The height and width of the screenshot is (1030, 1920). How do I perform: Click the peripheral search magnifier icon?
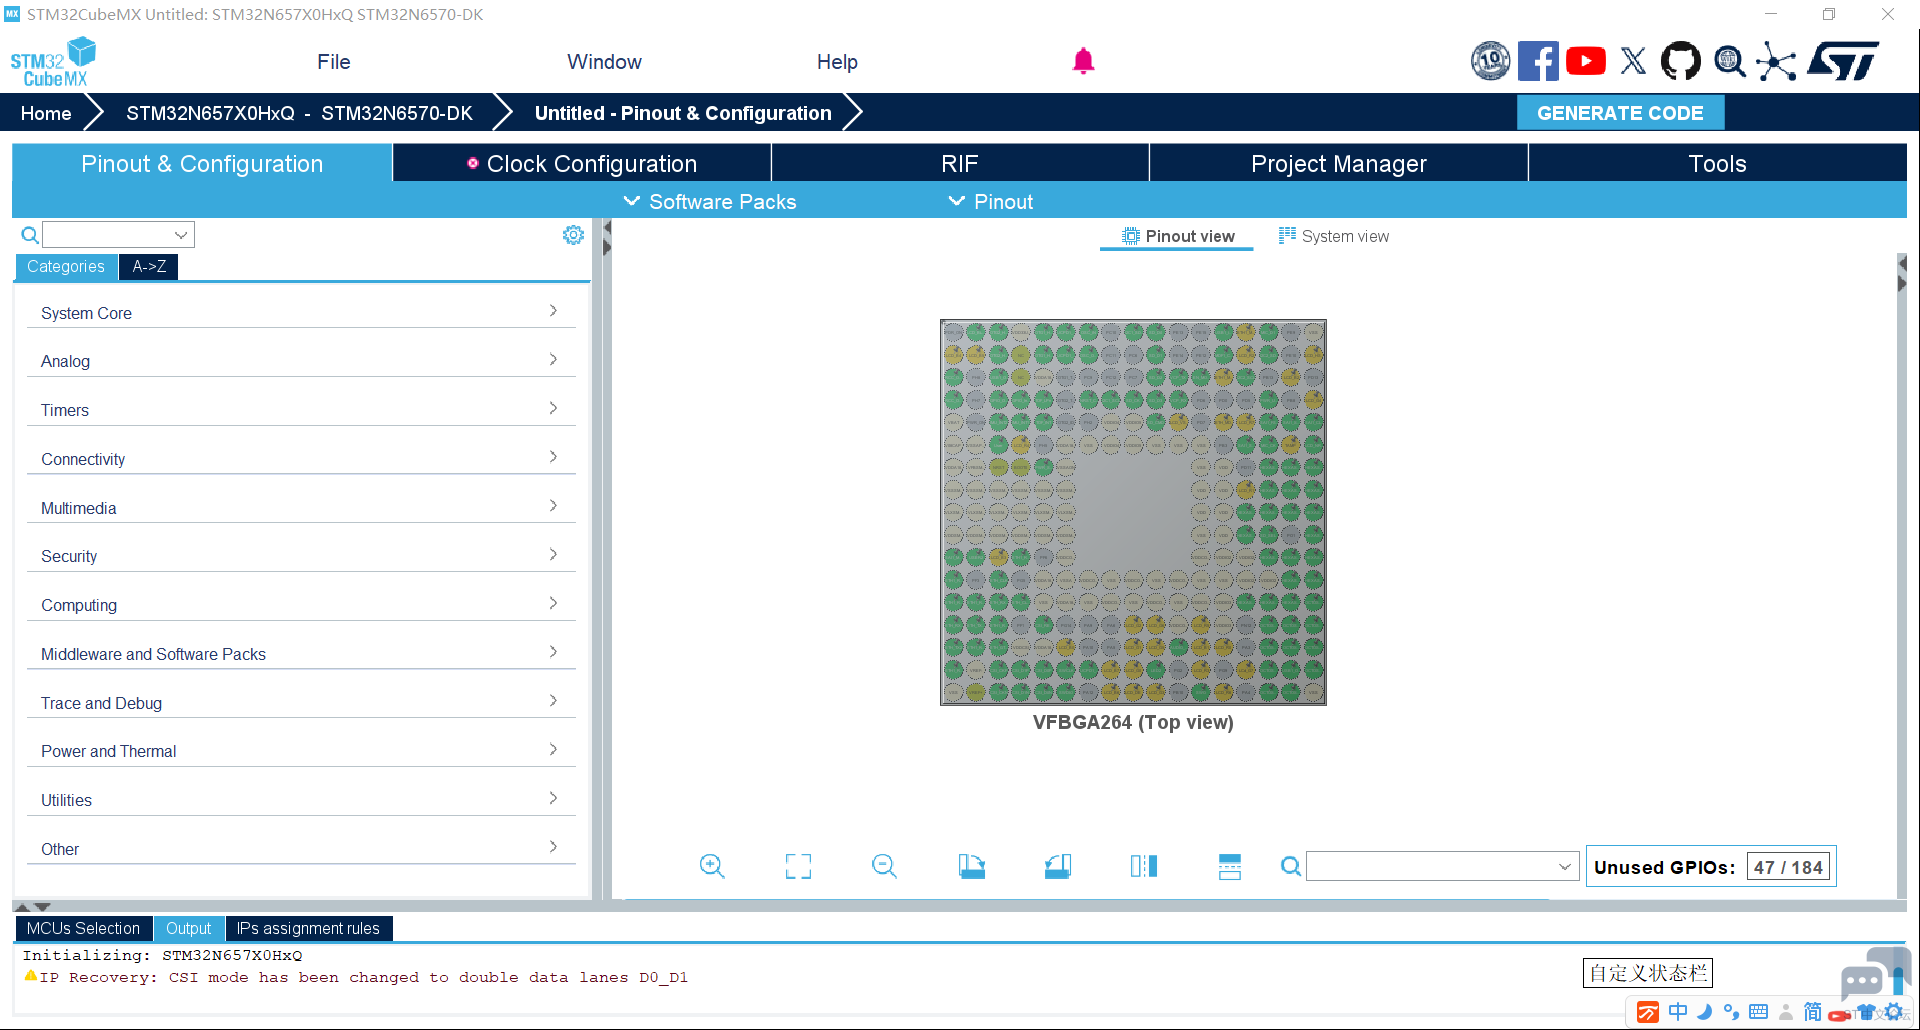click(30, 235)
